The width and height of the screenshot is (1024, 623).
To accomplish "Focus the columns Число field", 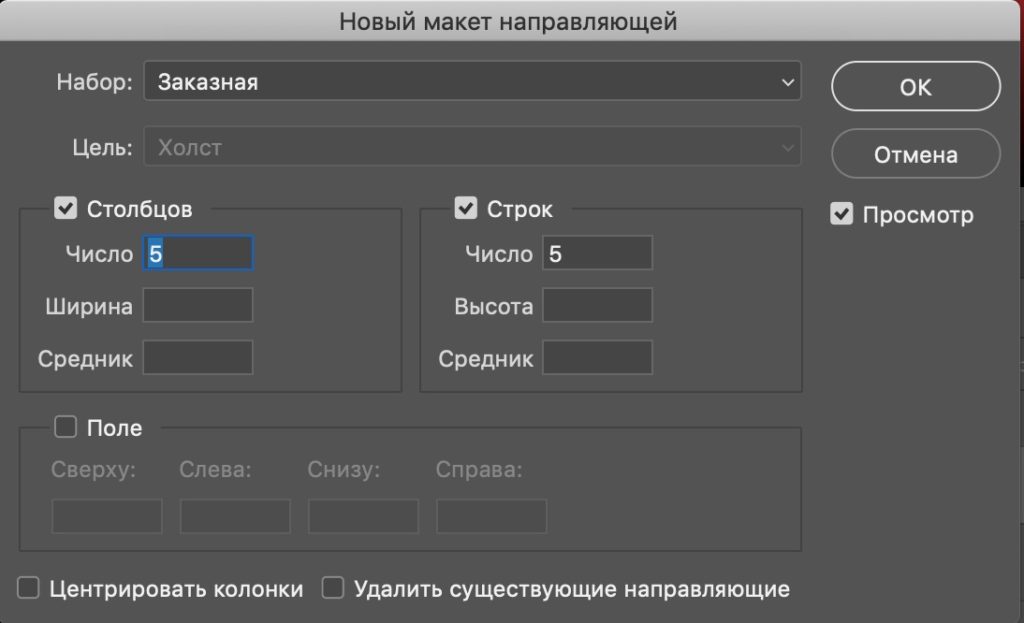I will [x=198, y=253].
